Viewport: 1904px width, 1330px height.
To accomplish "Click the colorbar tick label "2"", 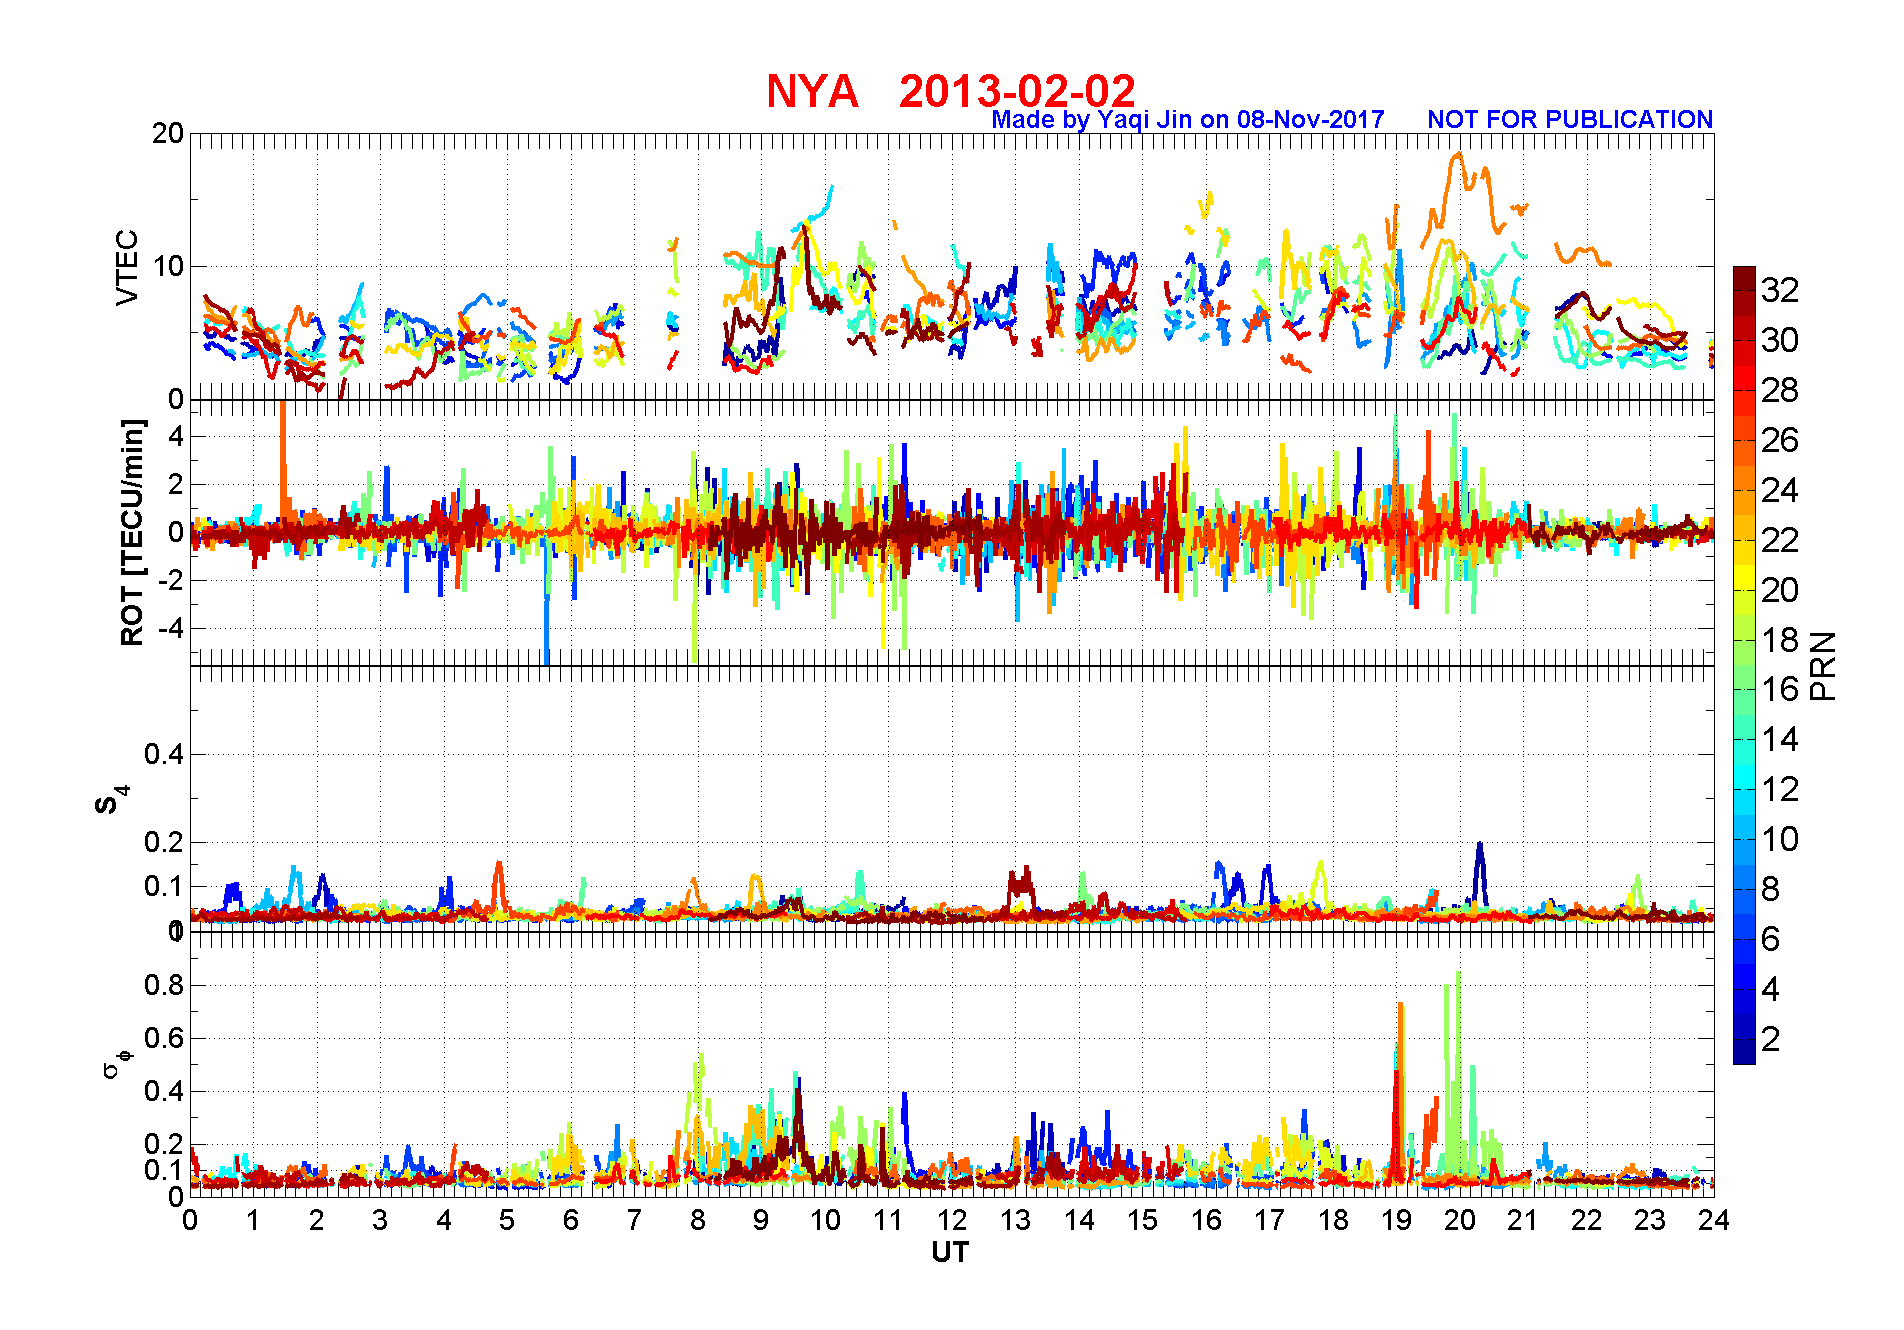I will (x=1771, y=1039).
